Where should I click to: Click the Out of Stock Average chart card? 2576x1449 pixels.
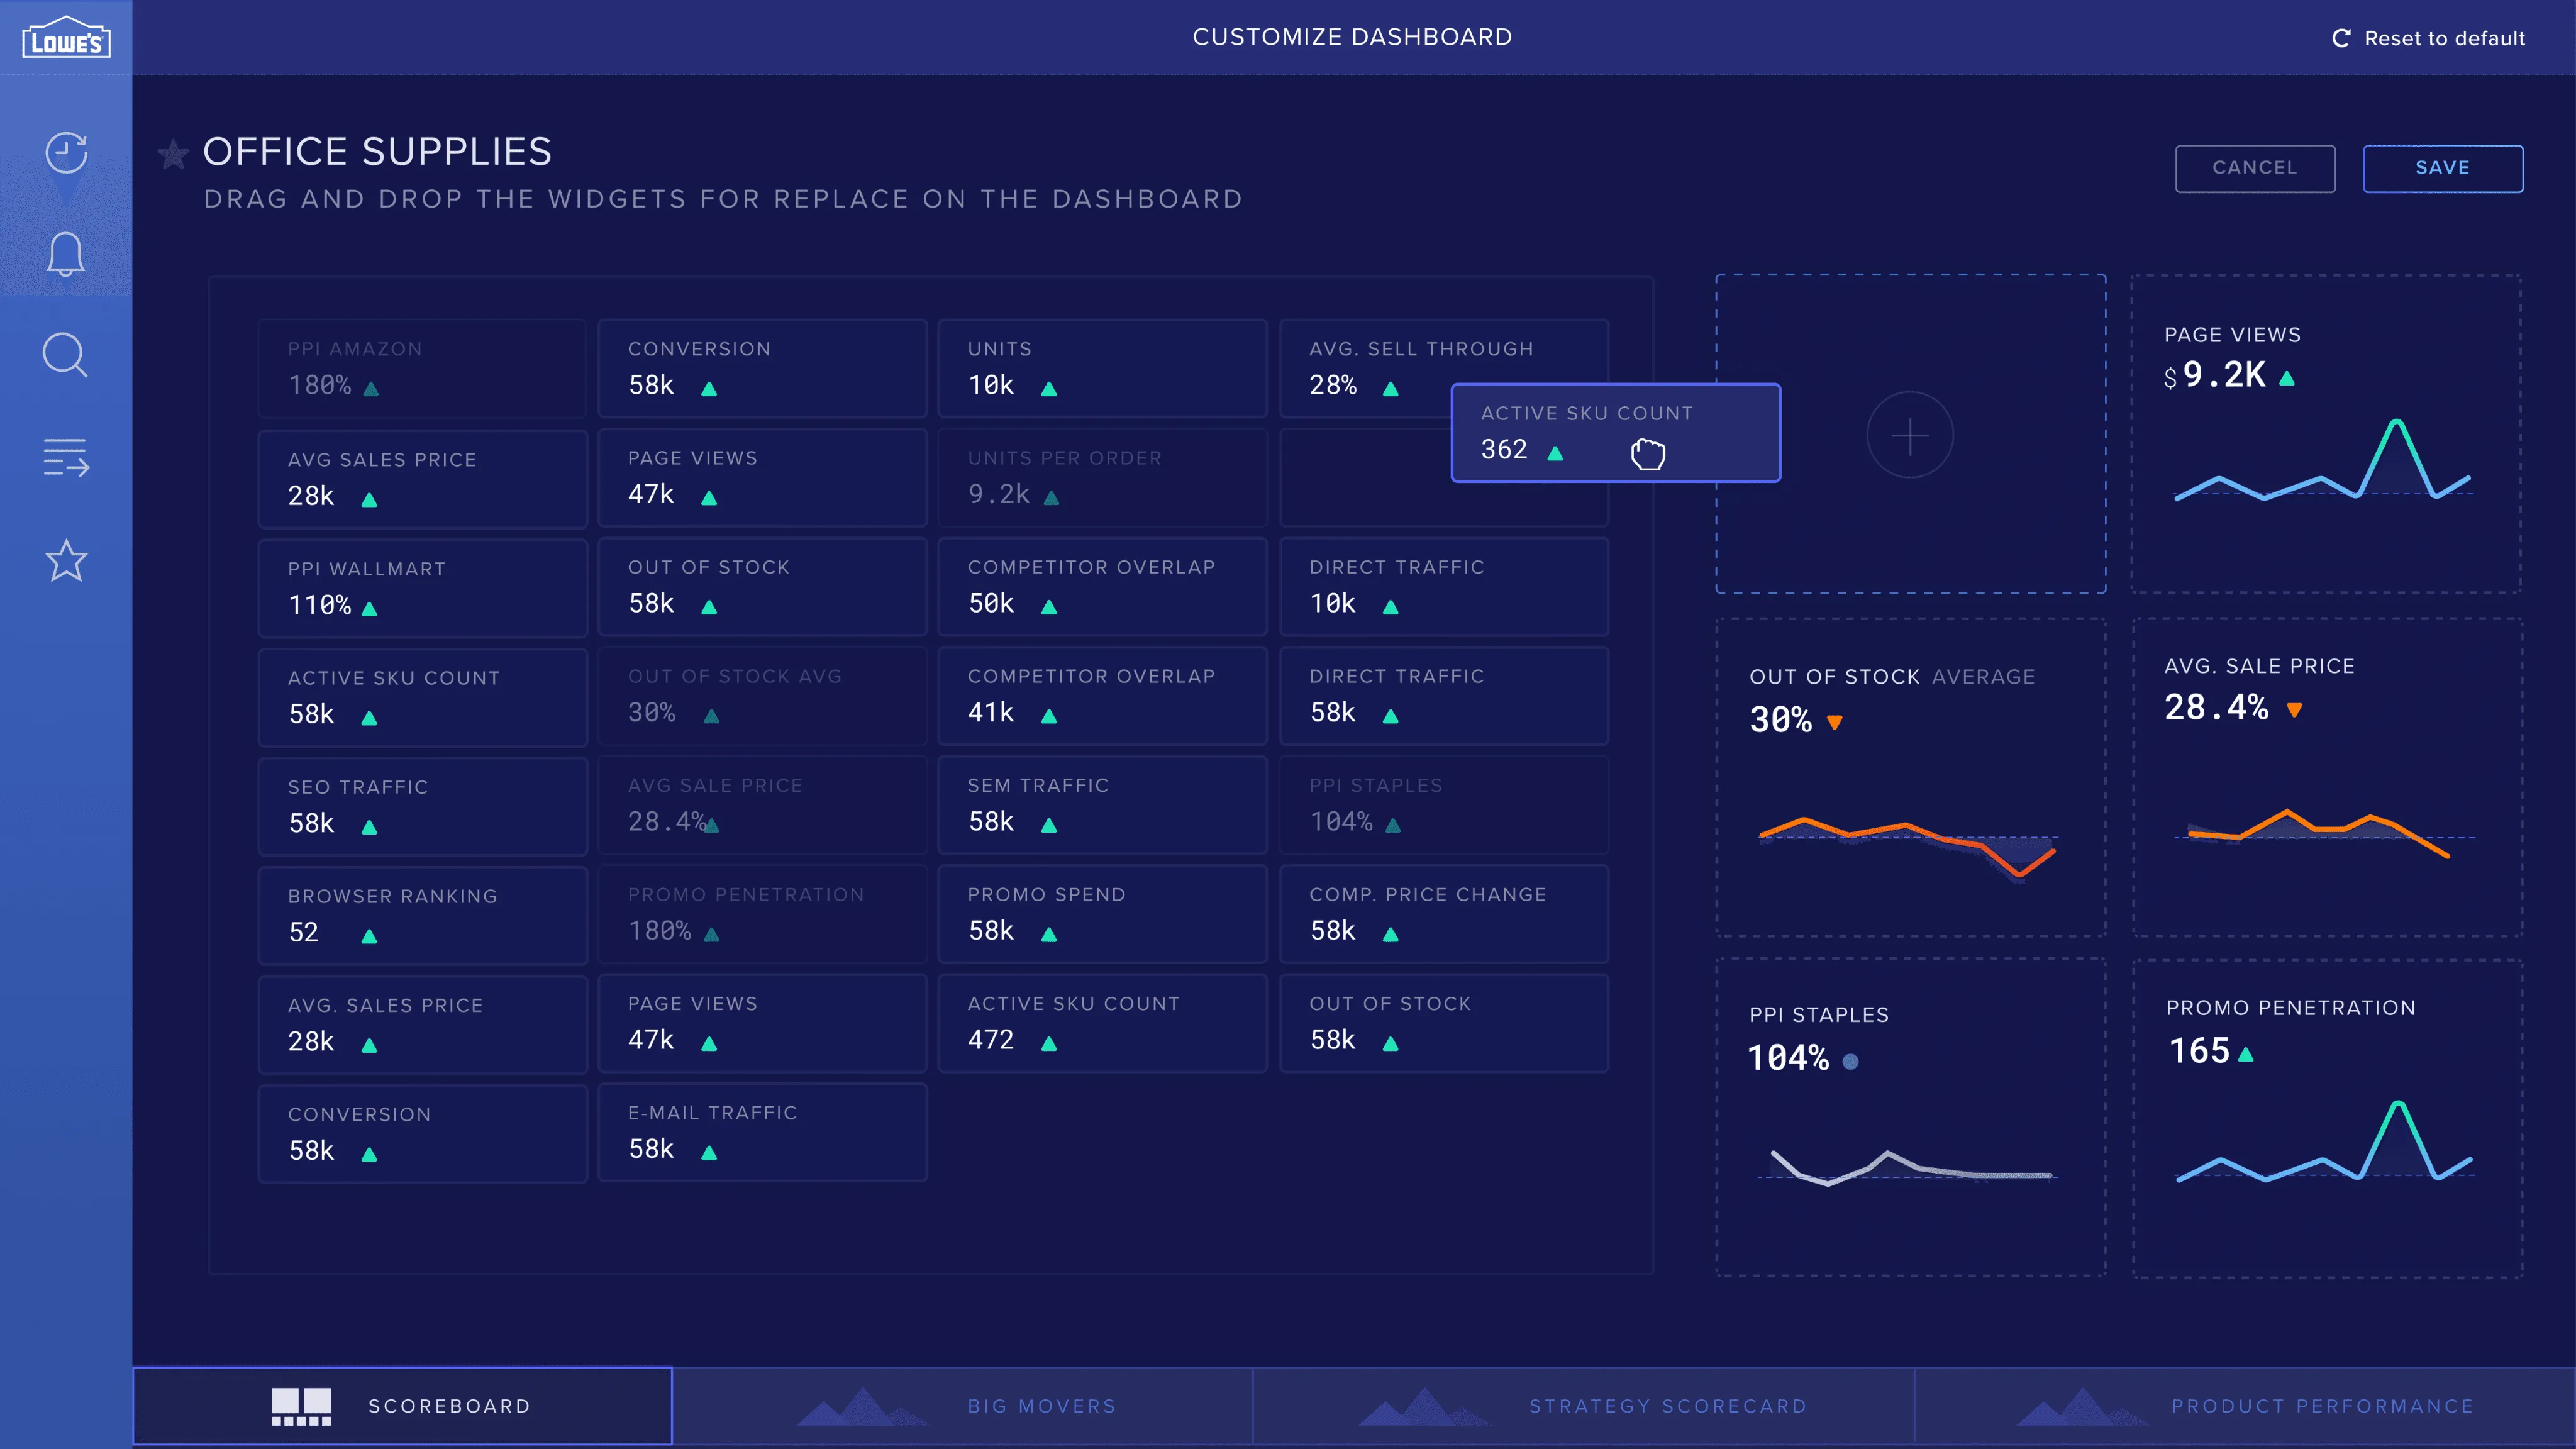(1911, 777)
